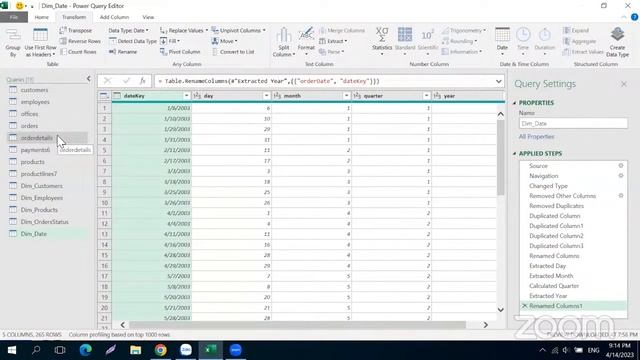The height and width of the screenshot is (360, 640).
Task: Click the Format text icon
Action: [x=306, y=41]
